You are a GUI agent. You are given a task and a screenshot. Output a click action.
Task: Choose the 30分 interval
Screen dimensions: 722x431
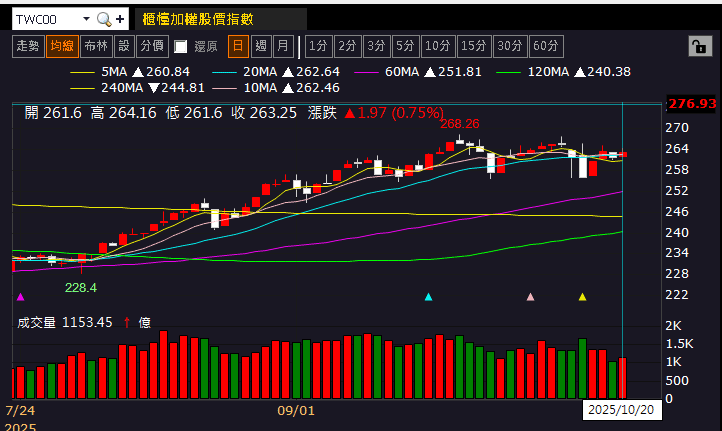pos(510,46)
